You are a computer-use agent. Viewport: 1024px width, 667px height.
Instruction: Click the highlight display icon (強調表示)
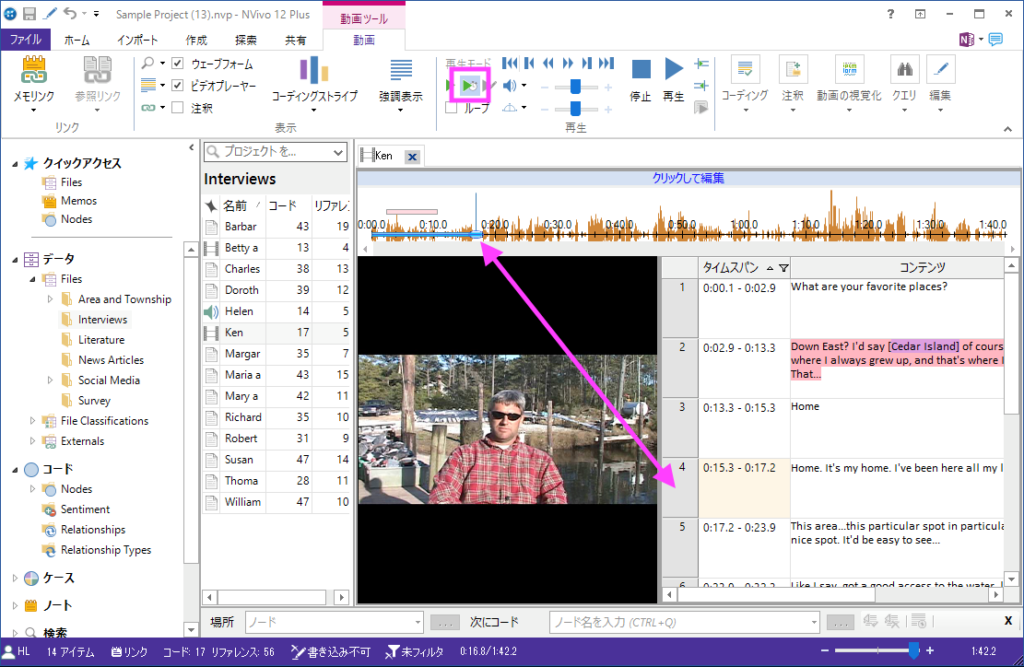pyautogui.click(x=401, y=72)
